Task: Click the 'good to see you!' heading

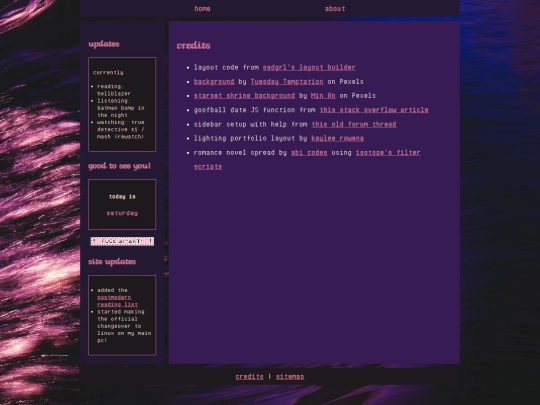Action: click(x=119, y=166)
